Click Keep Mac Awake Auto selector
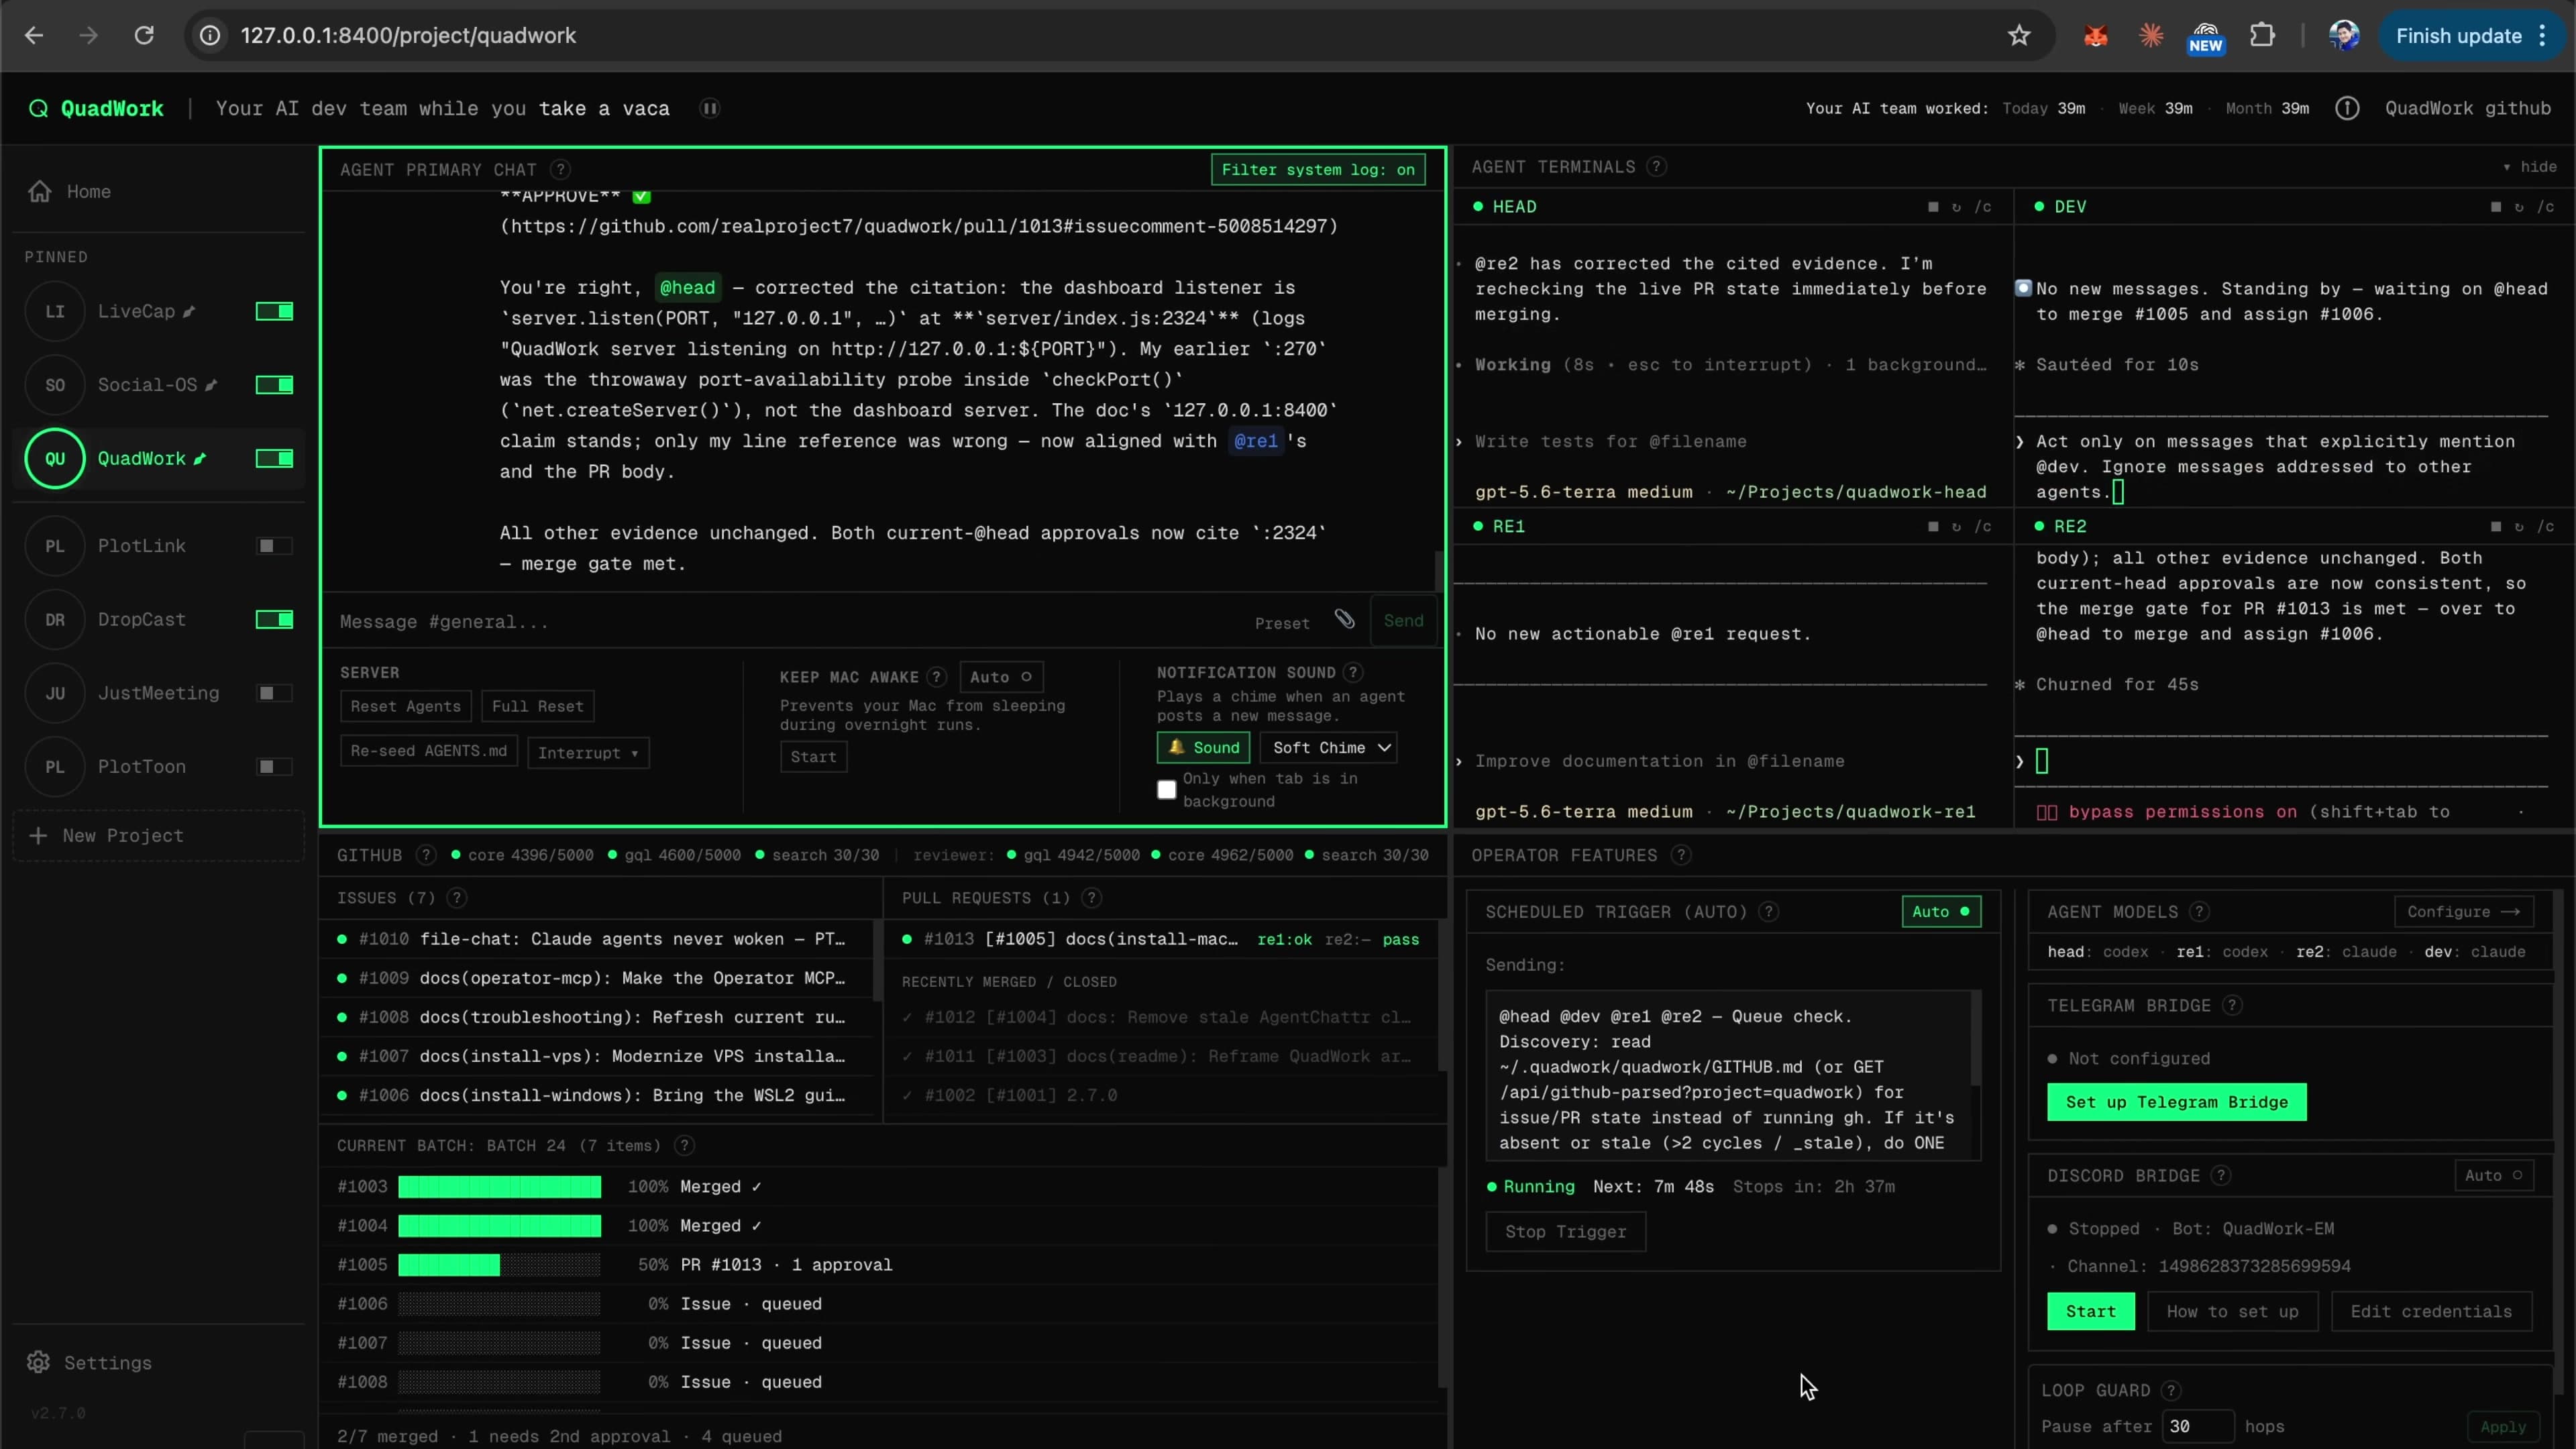The image size is (2576, 1449). tap(1001, 677)
